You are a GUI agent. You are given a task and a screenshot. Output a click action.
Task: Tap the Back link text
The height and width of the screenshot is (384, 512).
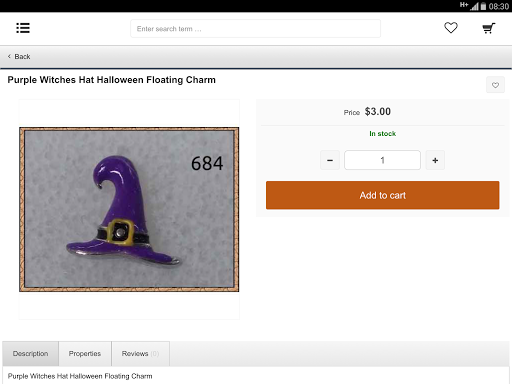coord(22,57)
